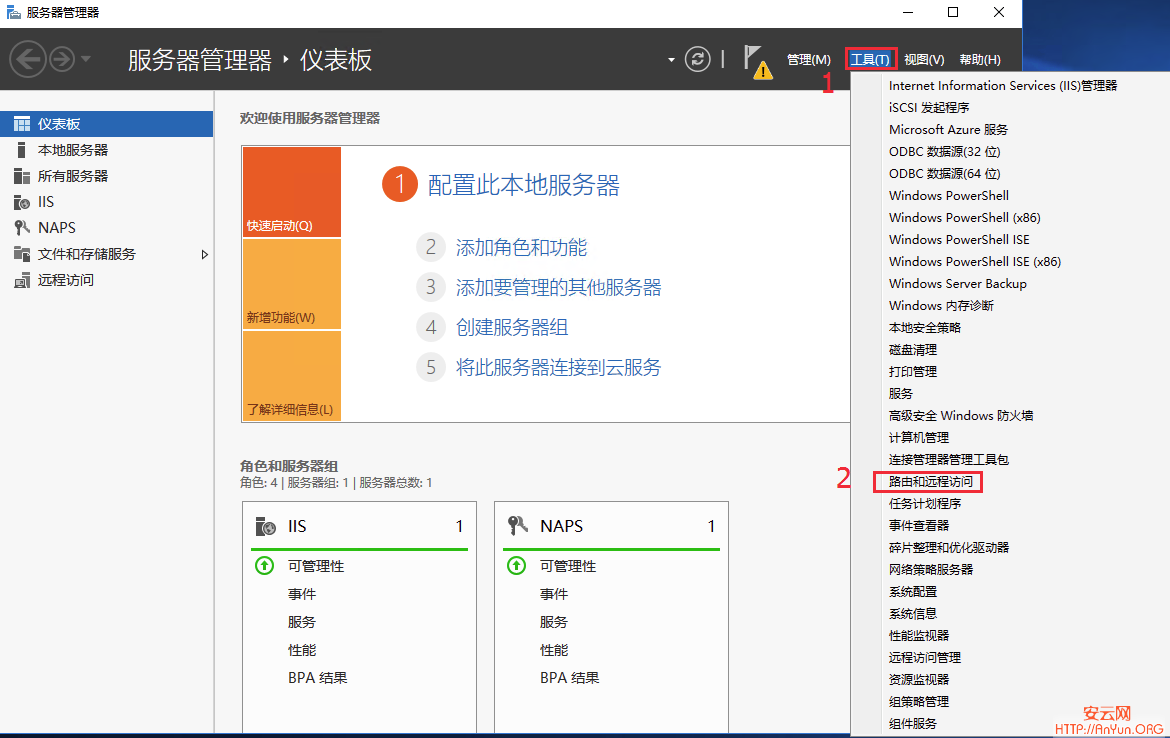The image size is (1170, 738).
Task: Click 配置此本地服务器 link
Action: 523,185
